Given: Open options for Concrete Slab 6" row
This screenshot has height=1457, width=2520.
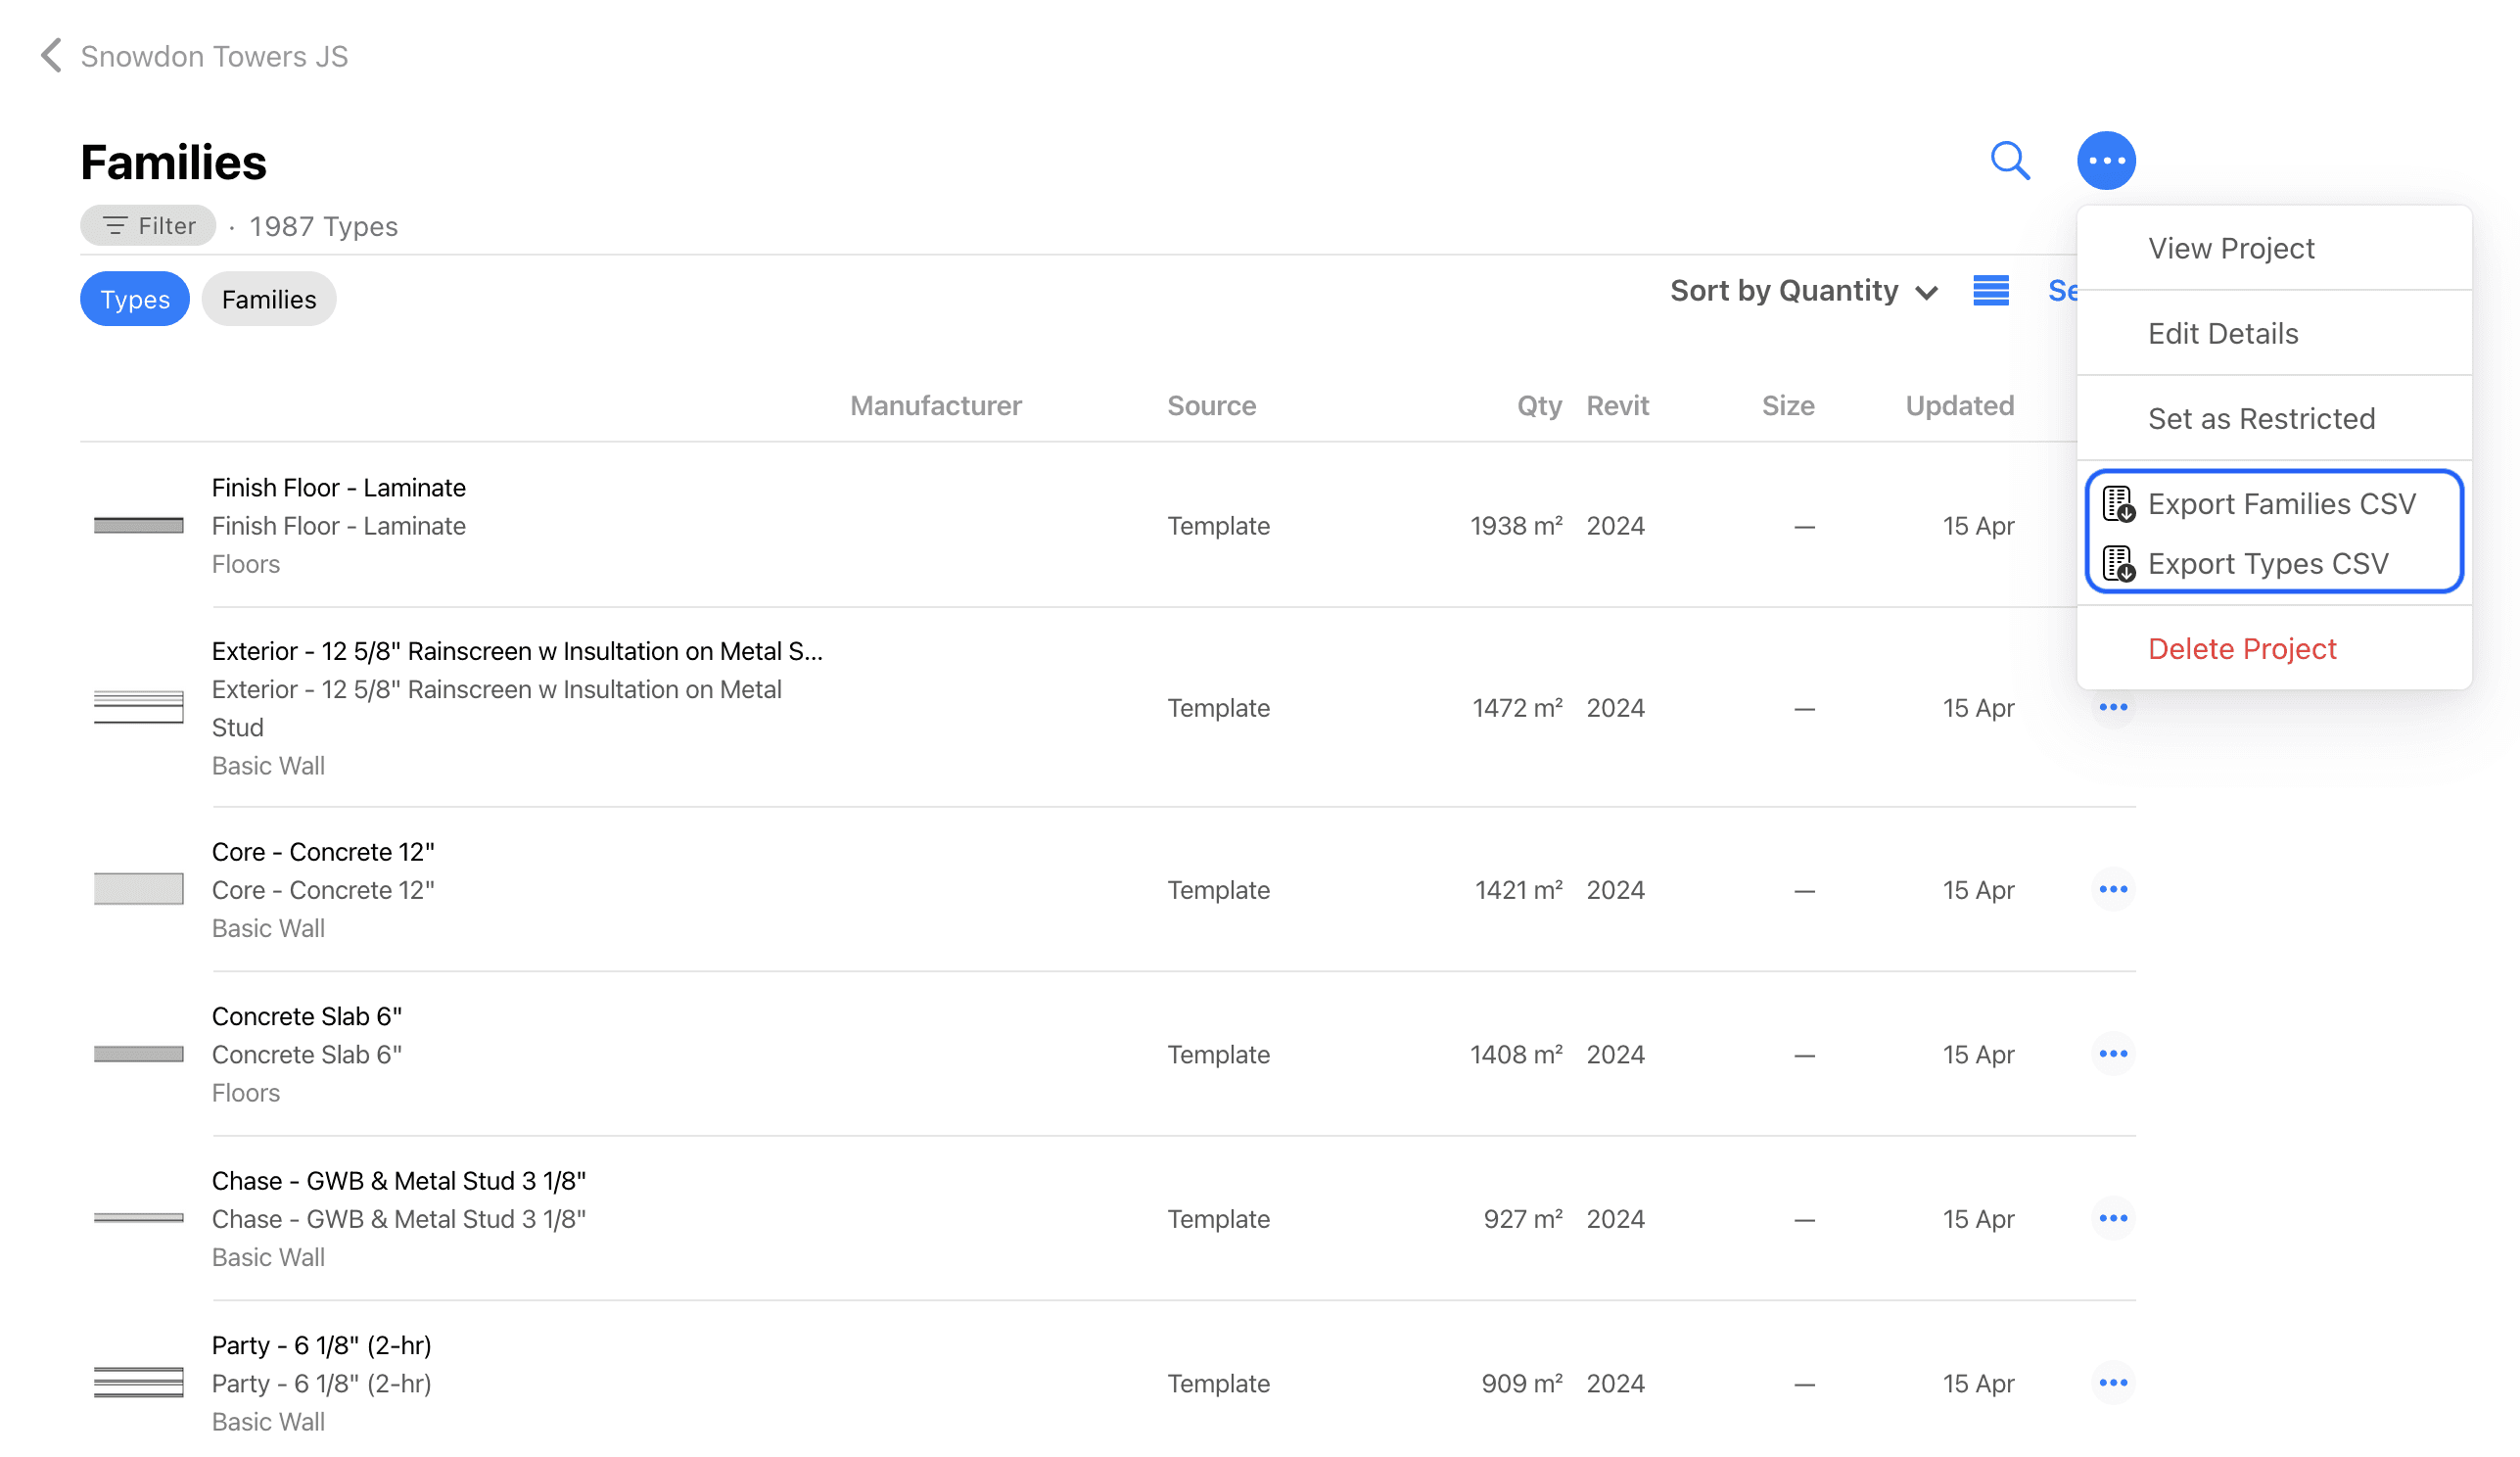Looking at the screenshot, I should [x=2112, y=1054].
